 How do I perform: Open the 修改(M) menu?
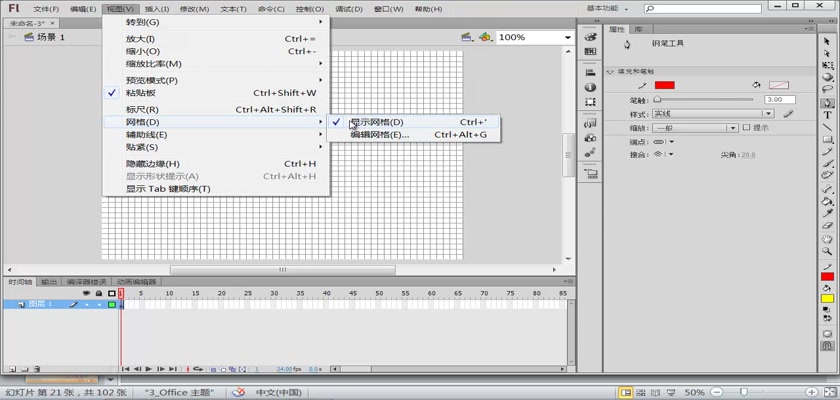click(x=194, y=9)
